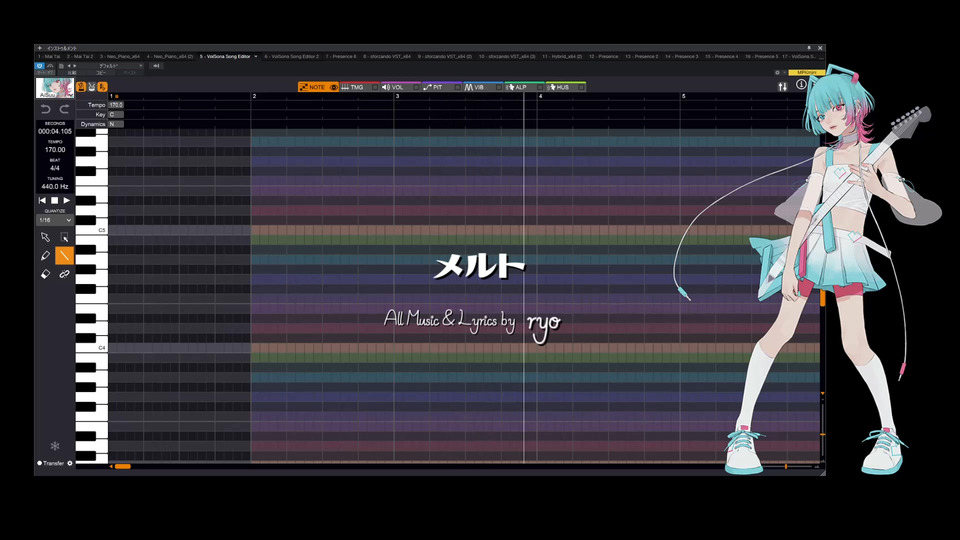Viewport: 960px width, 540px height.
Task: Select the 7 - Presence 6 tab
Action: click(x=341, y=56)
